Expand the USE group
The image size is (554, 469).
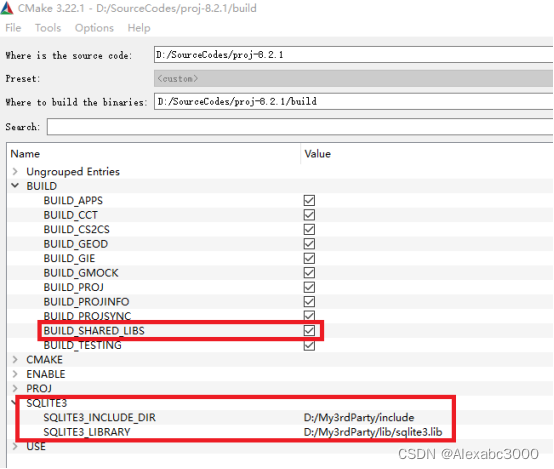tap(15, 446)
